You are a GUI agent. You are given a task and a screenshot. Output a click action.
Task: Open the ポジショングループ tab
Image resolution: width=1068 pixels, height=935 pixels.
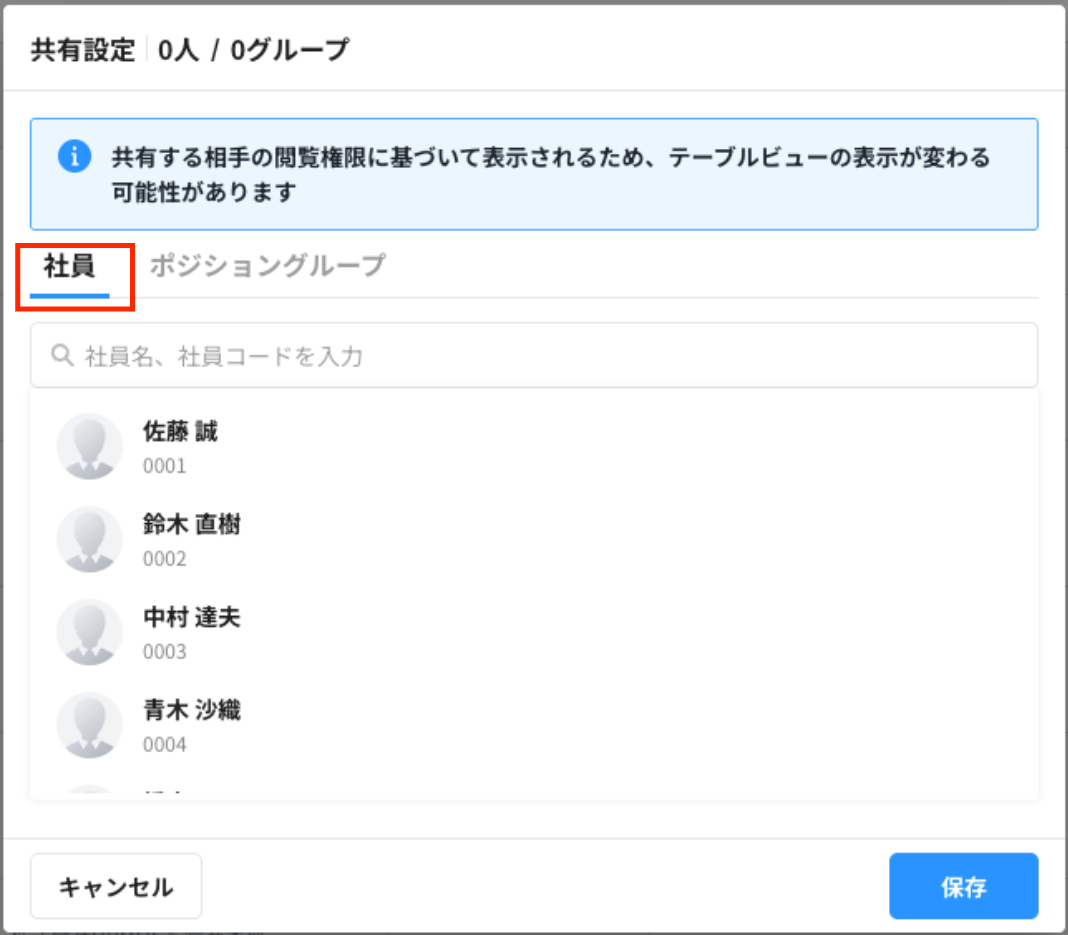266,266
